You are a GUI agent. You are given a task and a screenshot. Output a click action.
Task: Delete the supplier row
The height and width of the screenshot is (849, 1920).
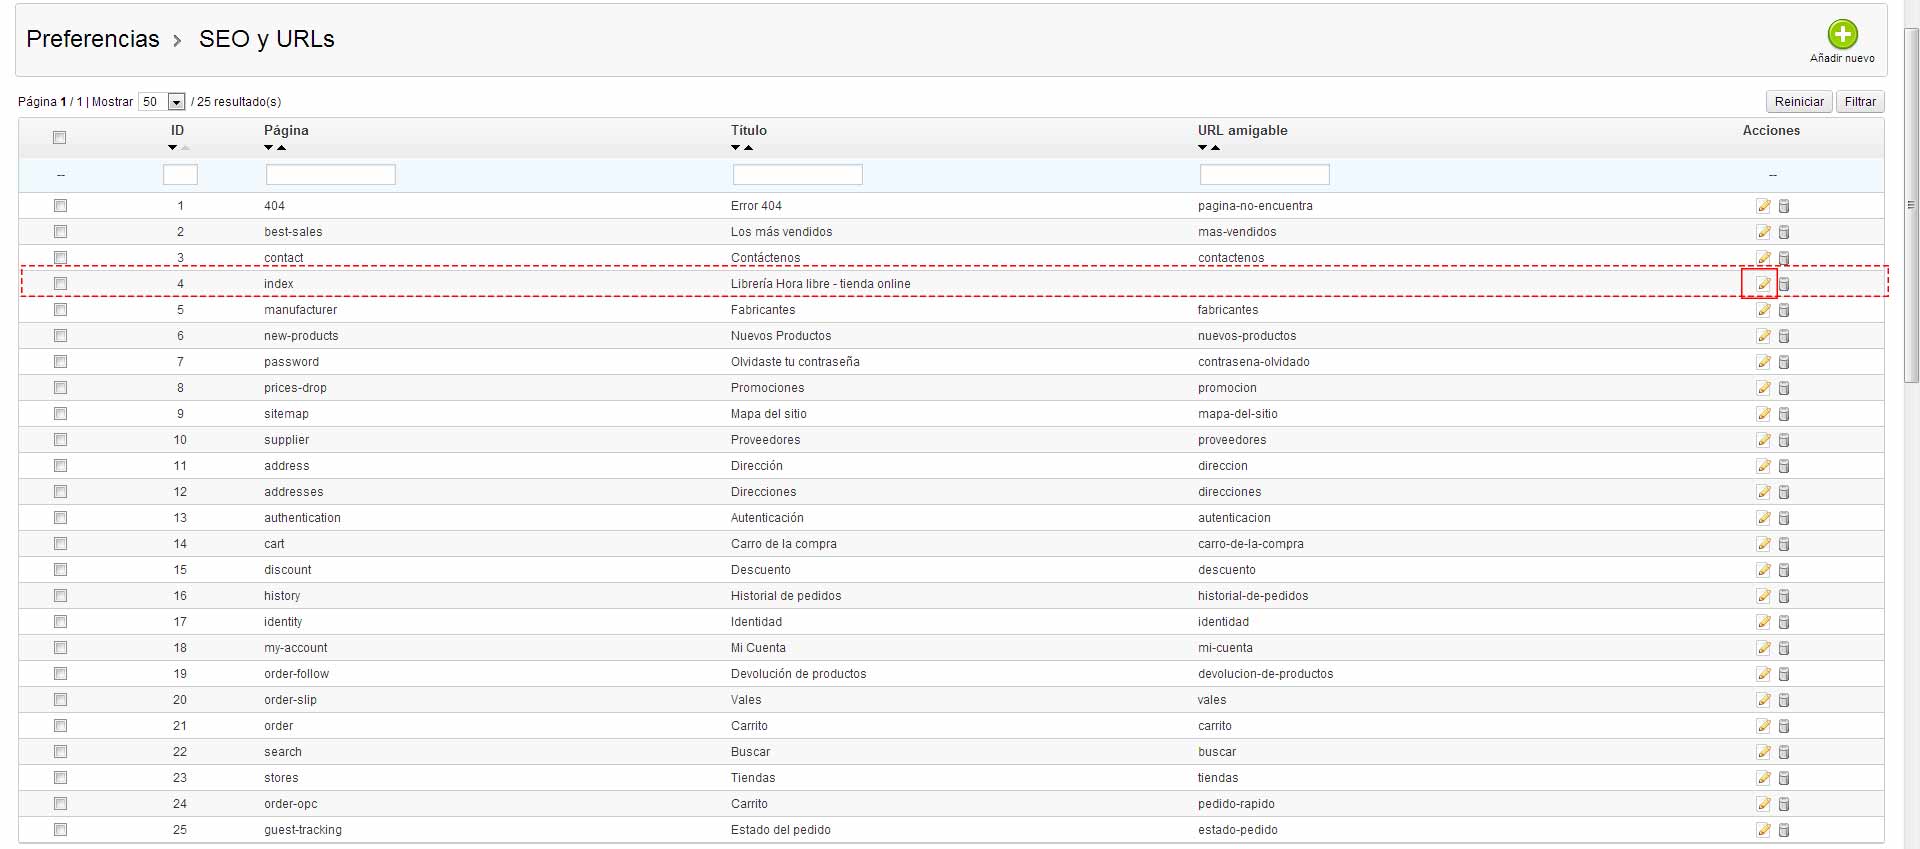click(1784, 440)
